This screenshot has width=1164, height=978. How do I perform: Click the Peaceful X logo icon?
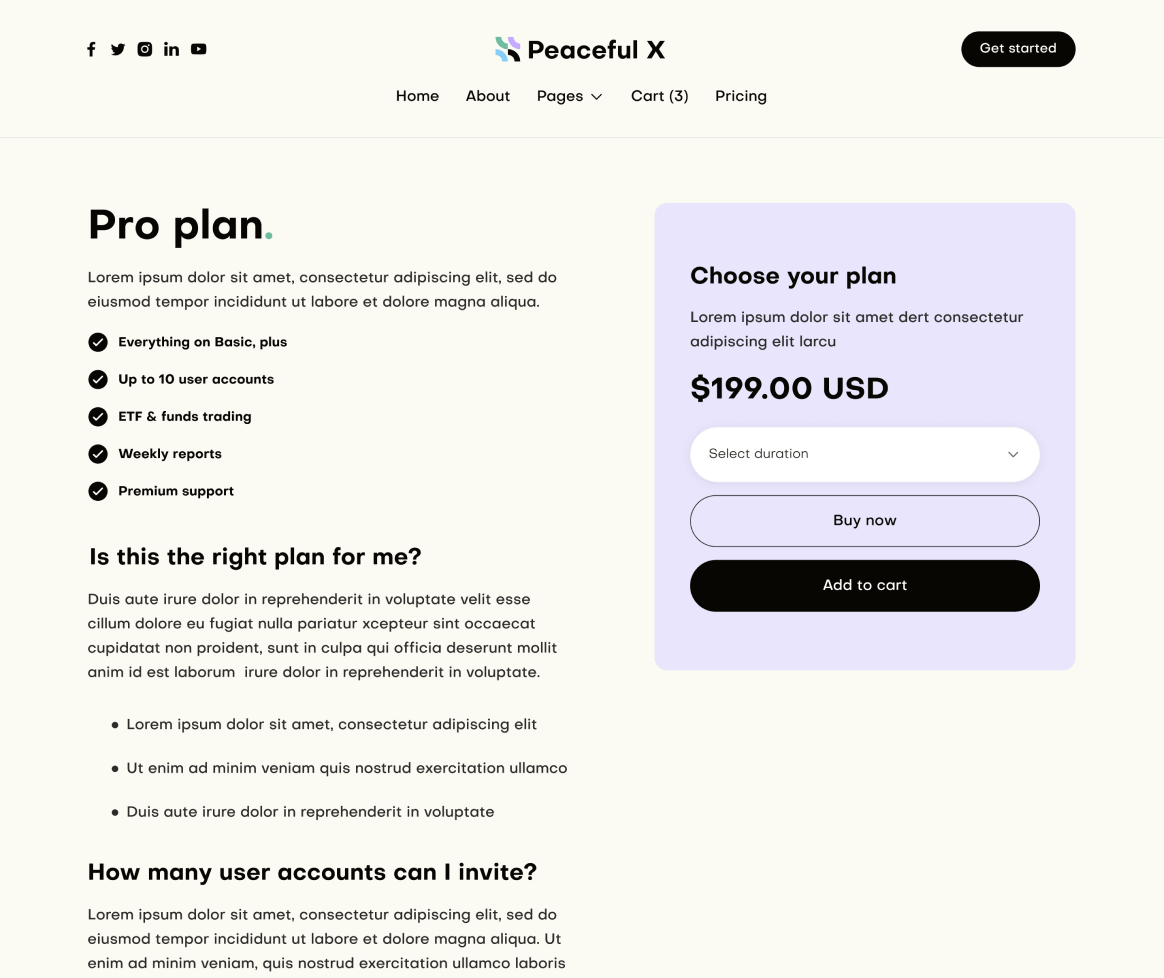507,49
